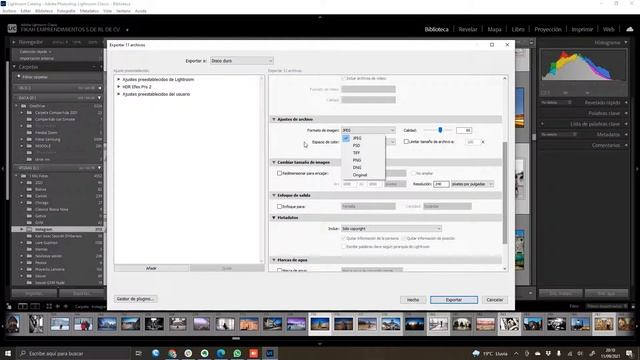Collapse Cambiar tamaño de imagen section

coord(274,162)
